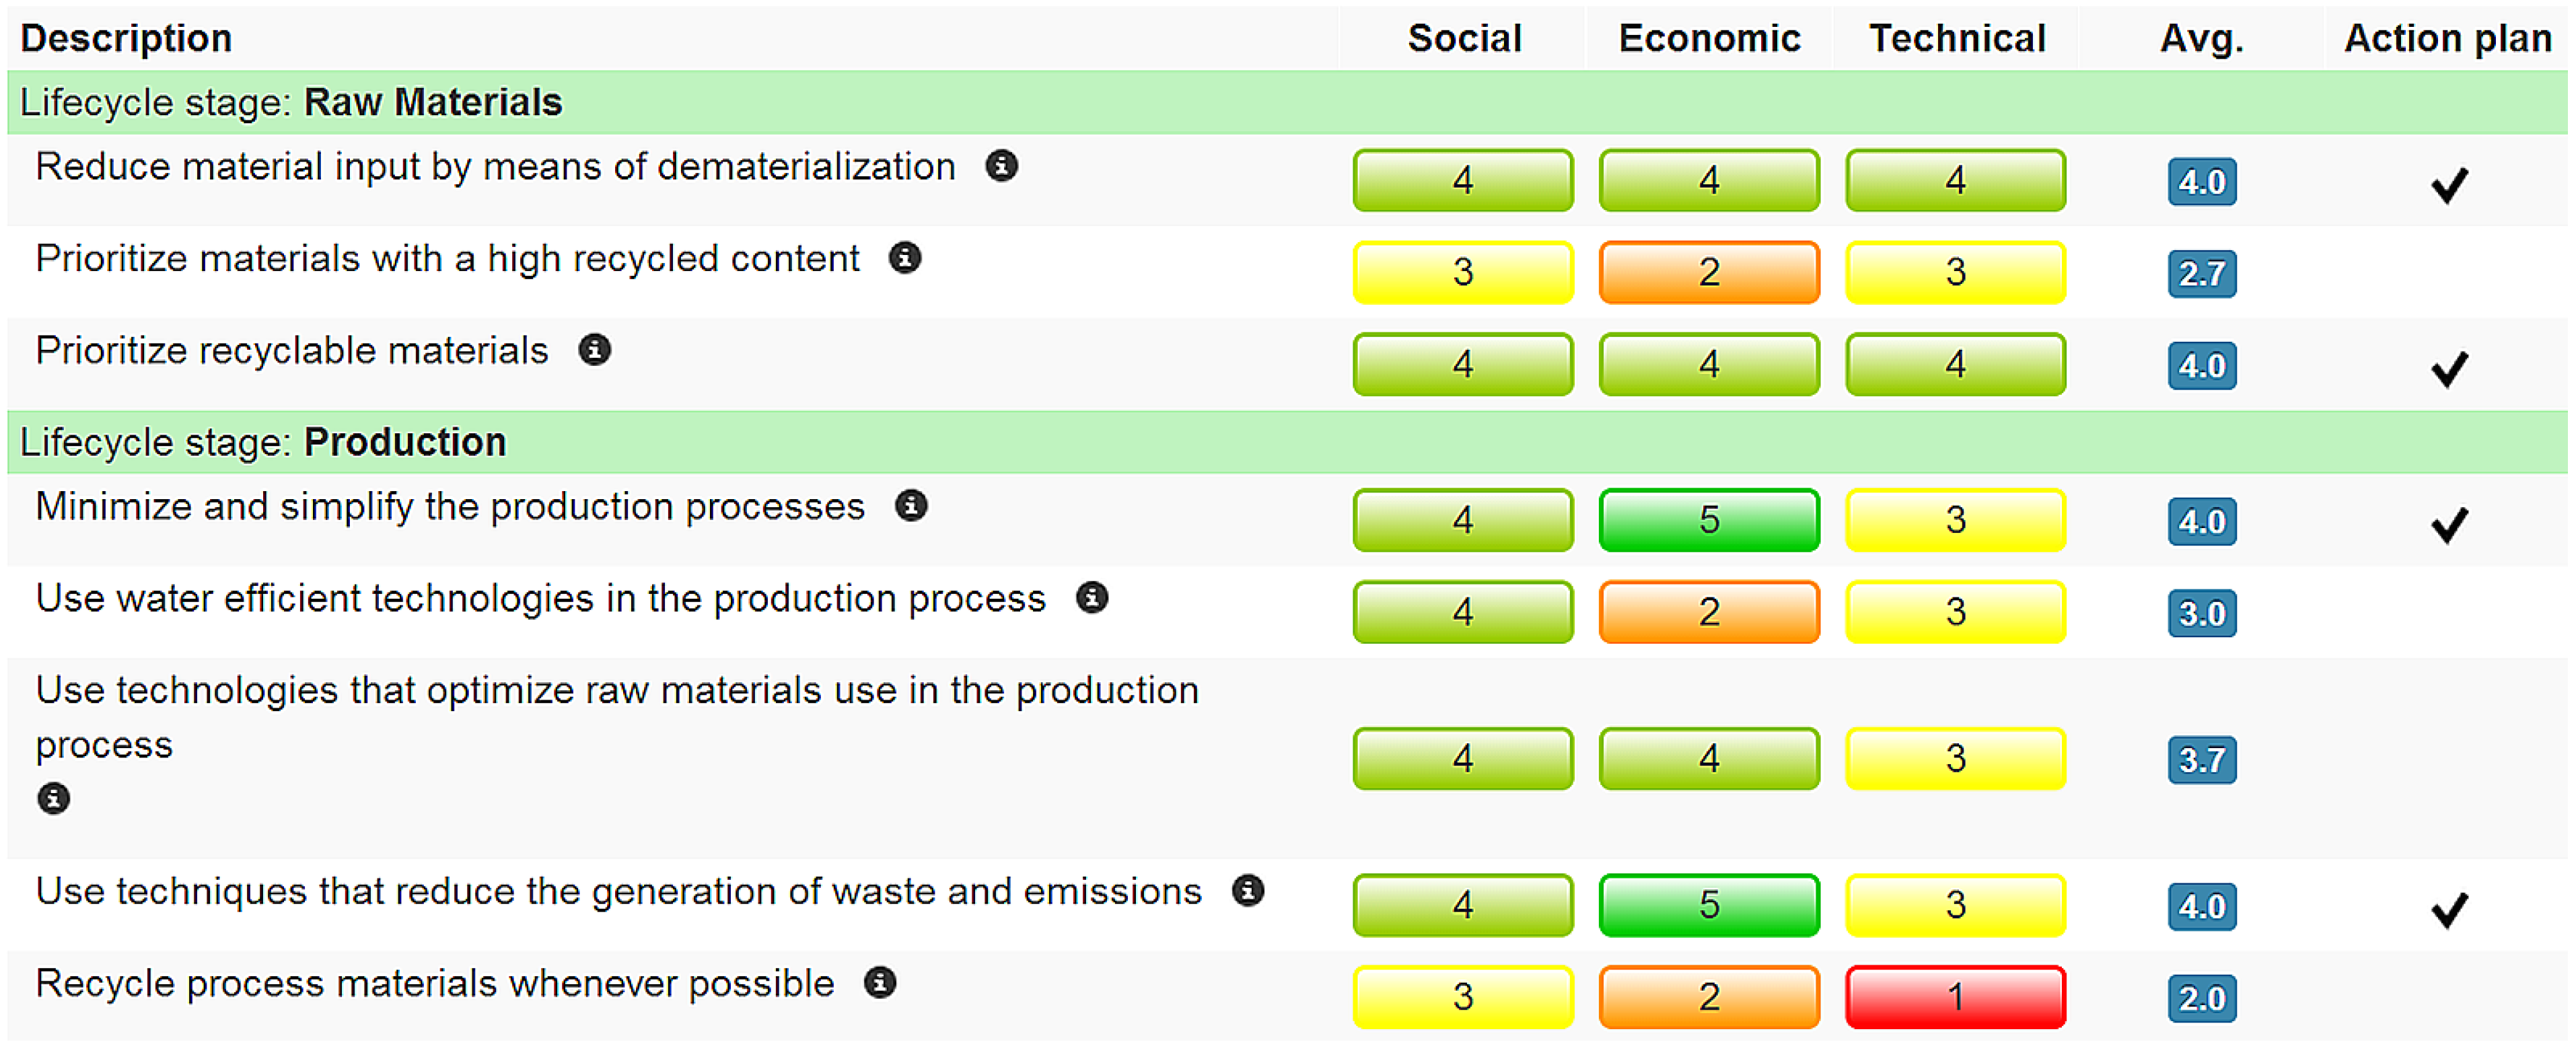Click info icon for waste and emissions
The image size is (2576, 1042).
point(1248,891)
